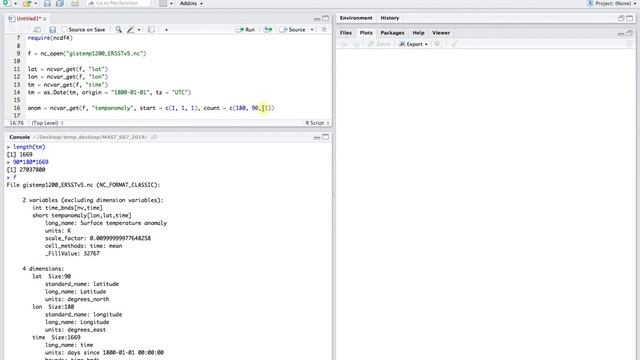Run the current line with Run button

245,30
